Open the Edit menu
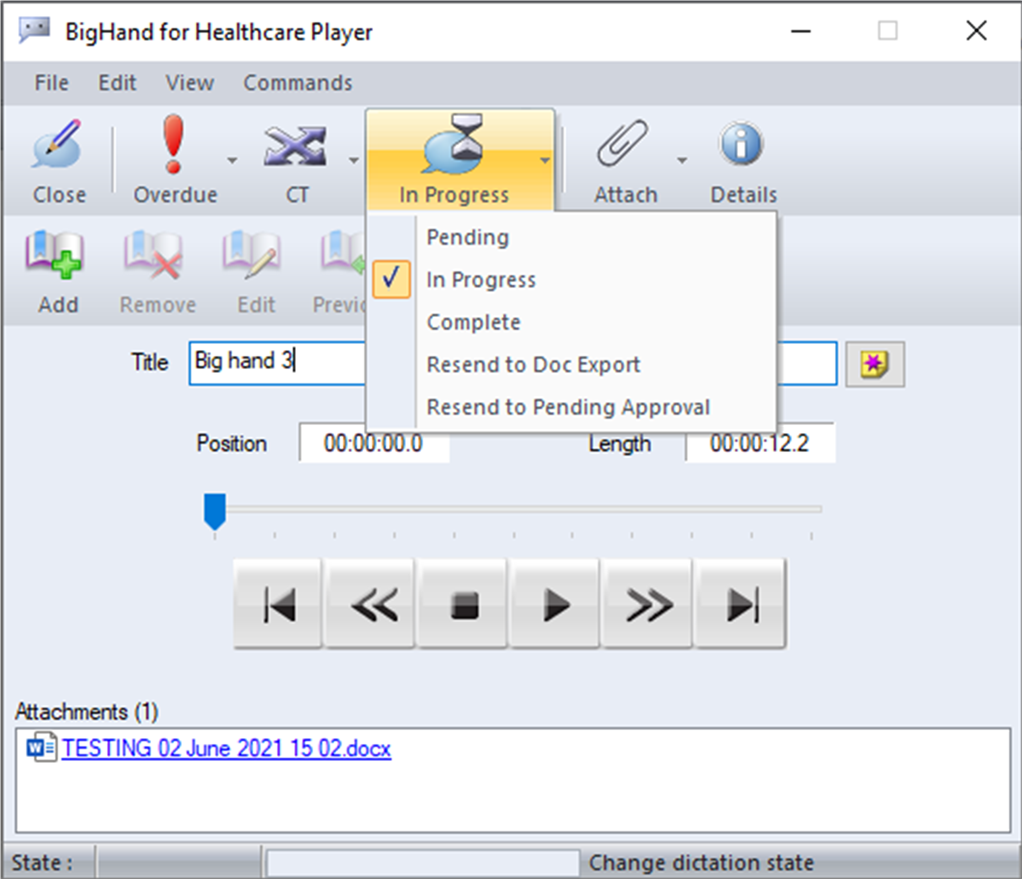The image size is (1022, 879). pyautogui.click(x=117, y=83)
